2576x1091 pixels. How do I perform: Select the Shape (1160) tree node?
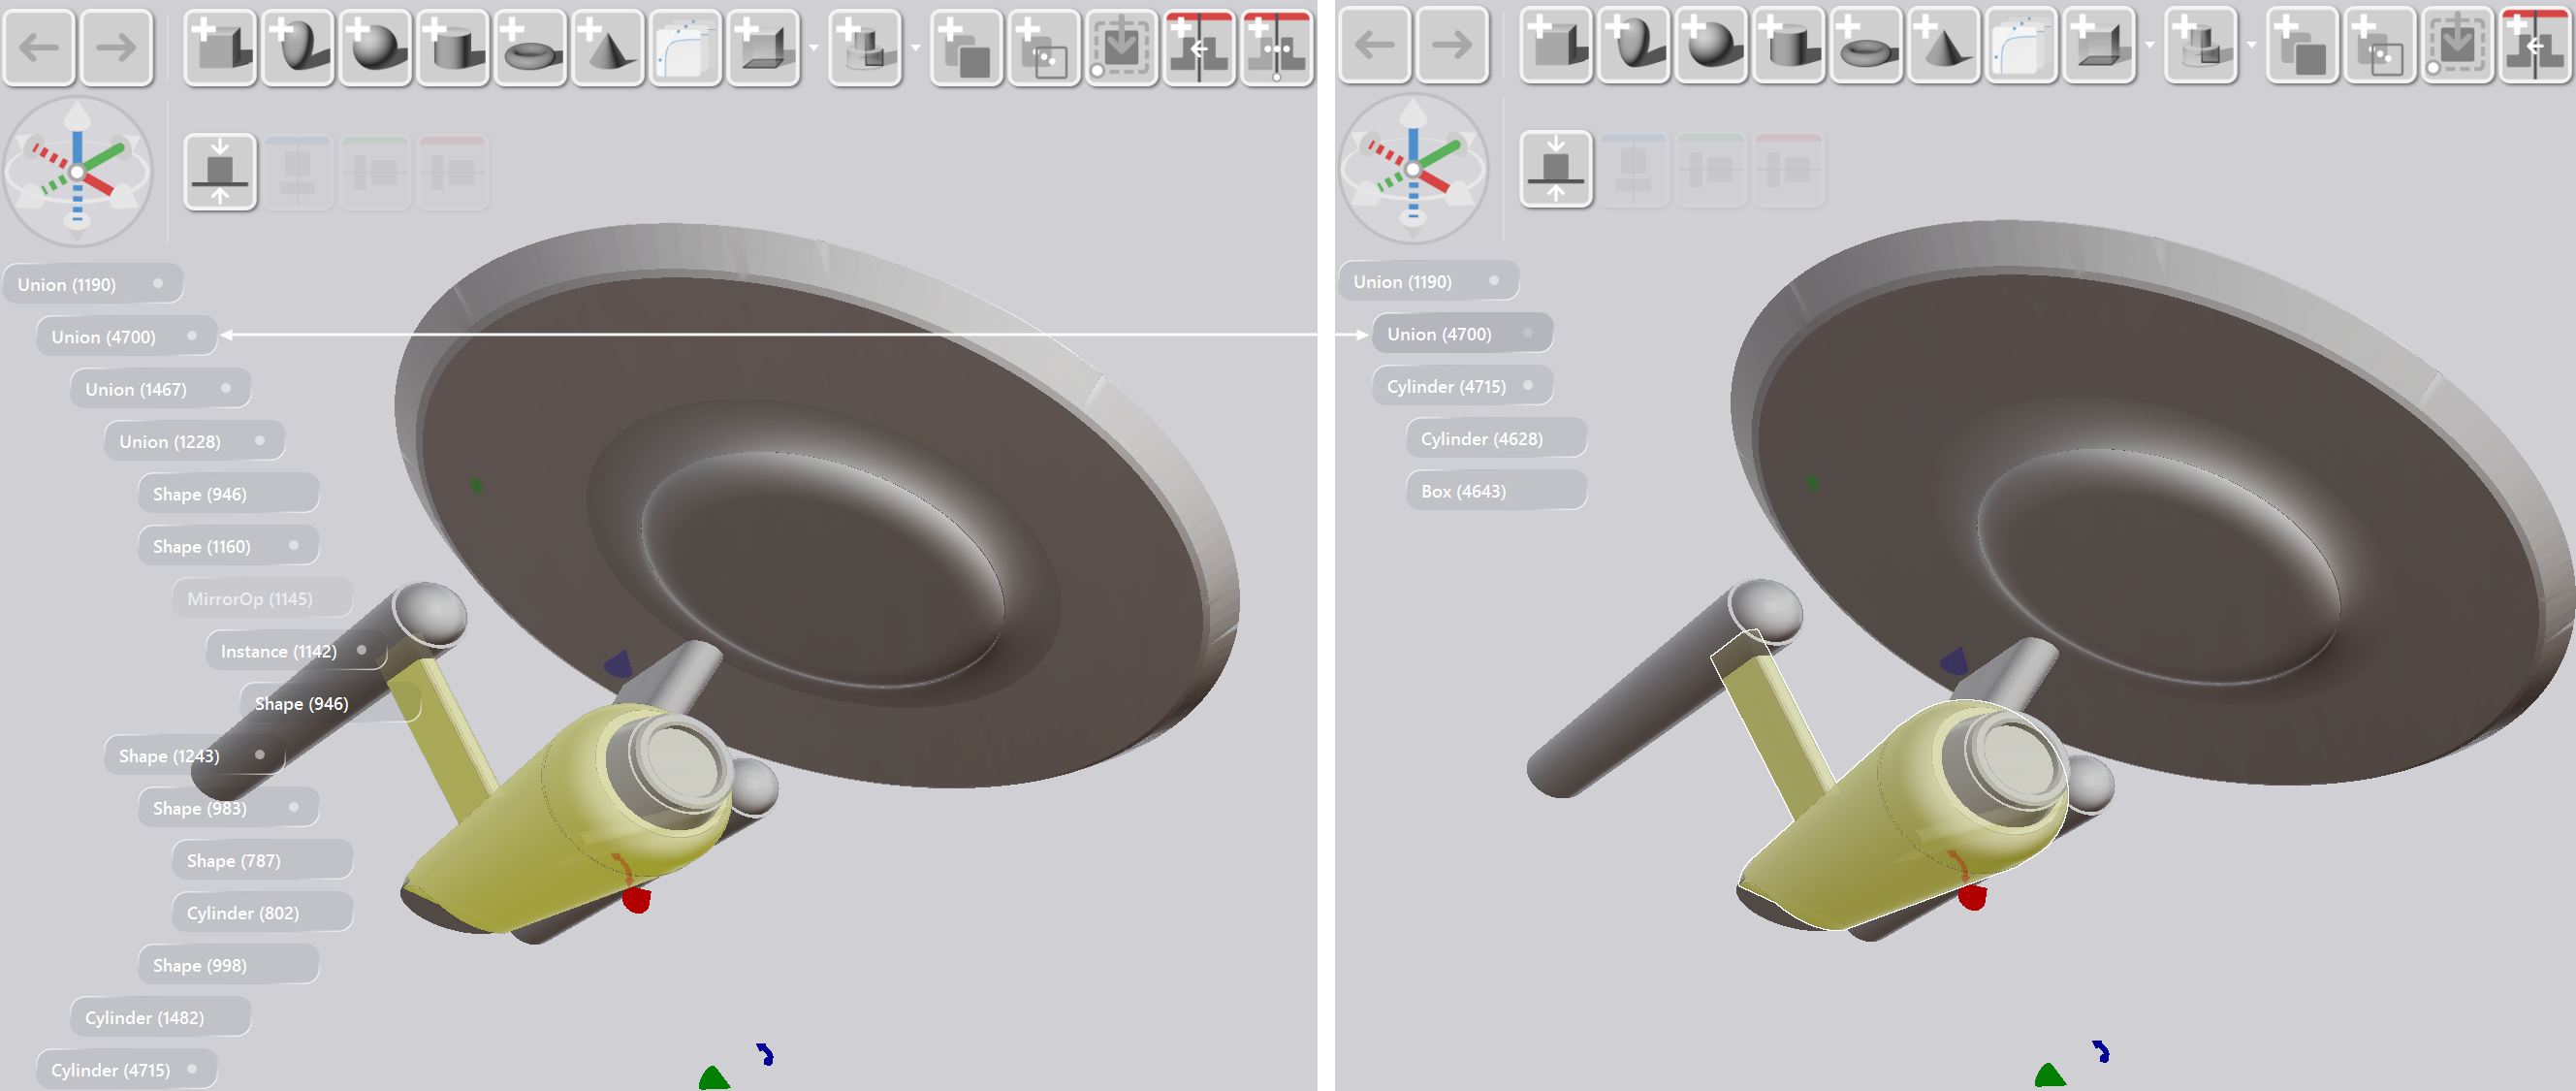pos(228,546)
